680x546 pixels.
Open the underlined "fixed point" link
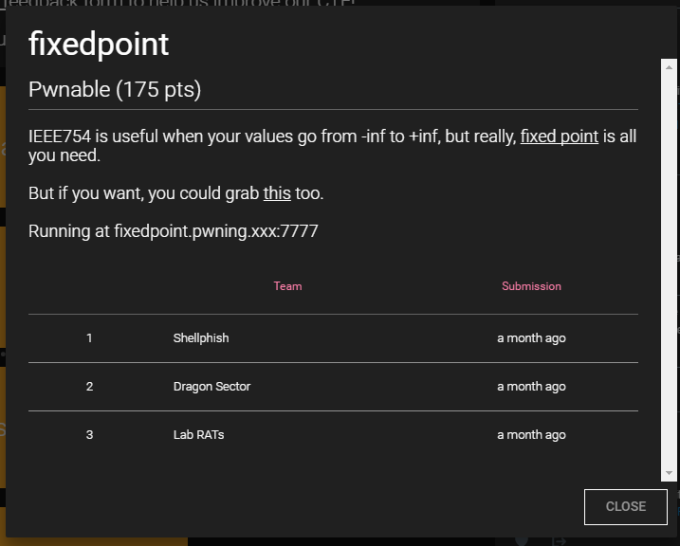[559, 136]
